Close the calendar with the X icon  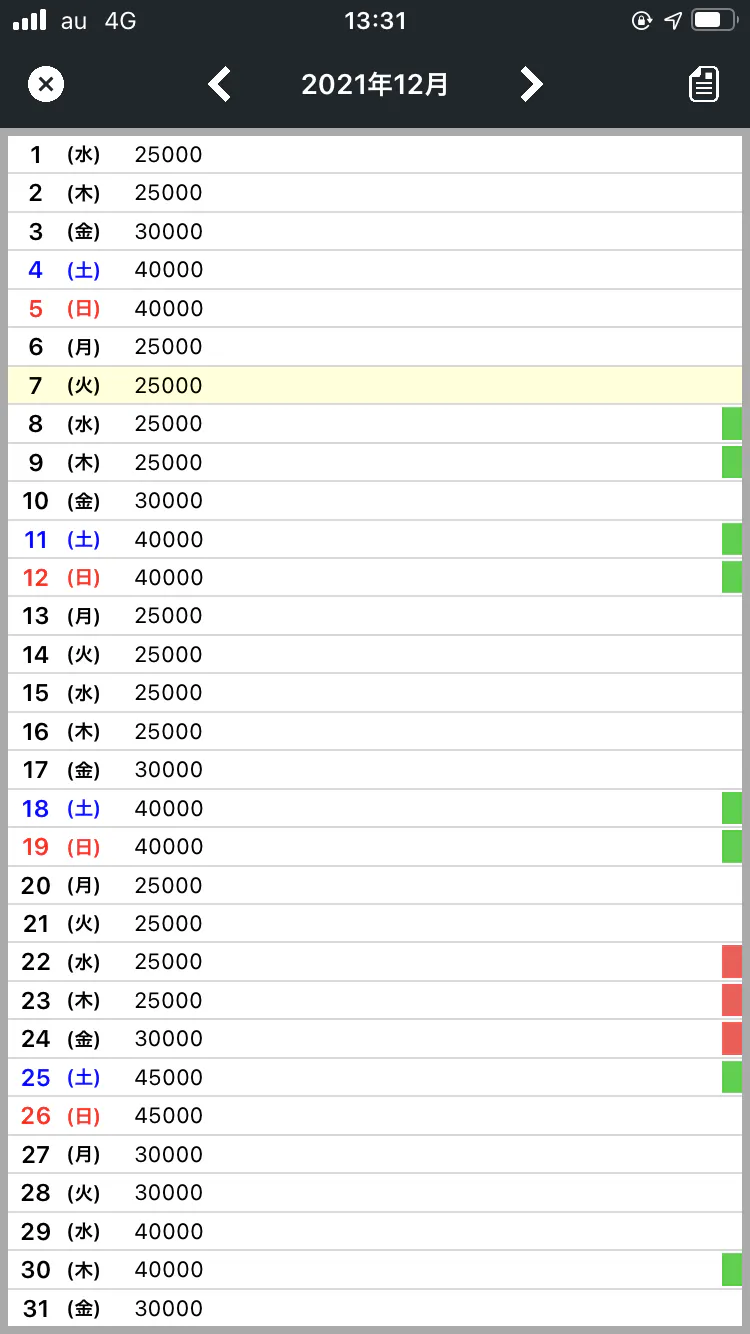coord(45,85)
